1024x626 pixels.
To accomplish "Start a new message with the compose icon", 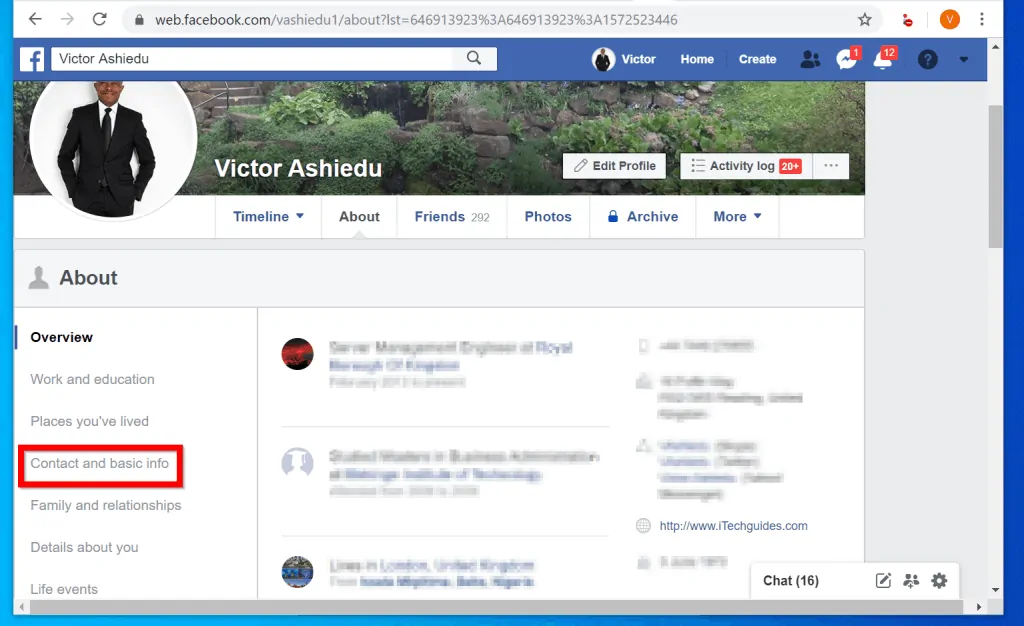I will (883, 580).
